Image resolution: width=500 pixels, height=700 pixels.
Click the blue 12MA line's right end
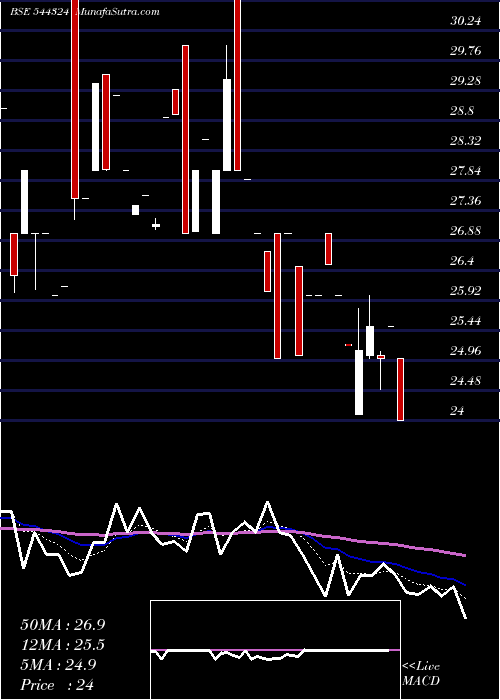465,584
